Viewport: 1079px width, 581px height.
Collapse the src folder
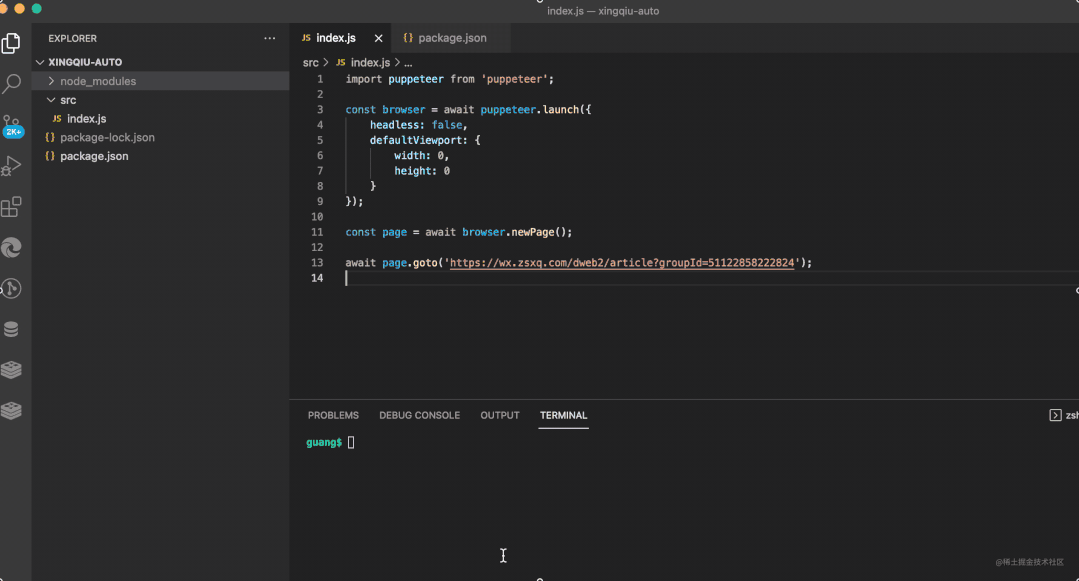coord(51,100)
